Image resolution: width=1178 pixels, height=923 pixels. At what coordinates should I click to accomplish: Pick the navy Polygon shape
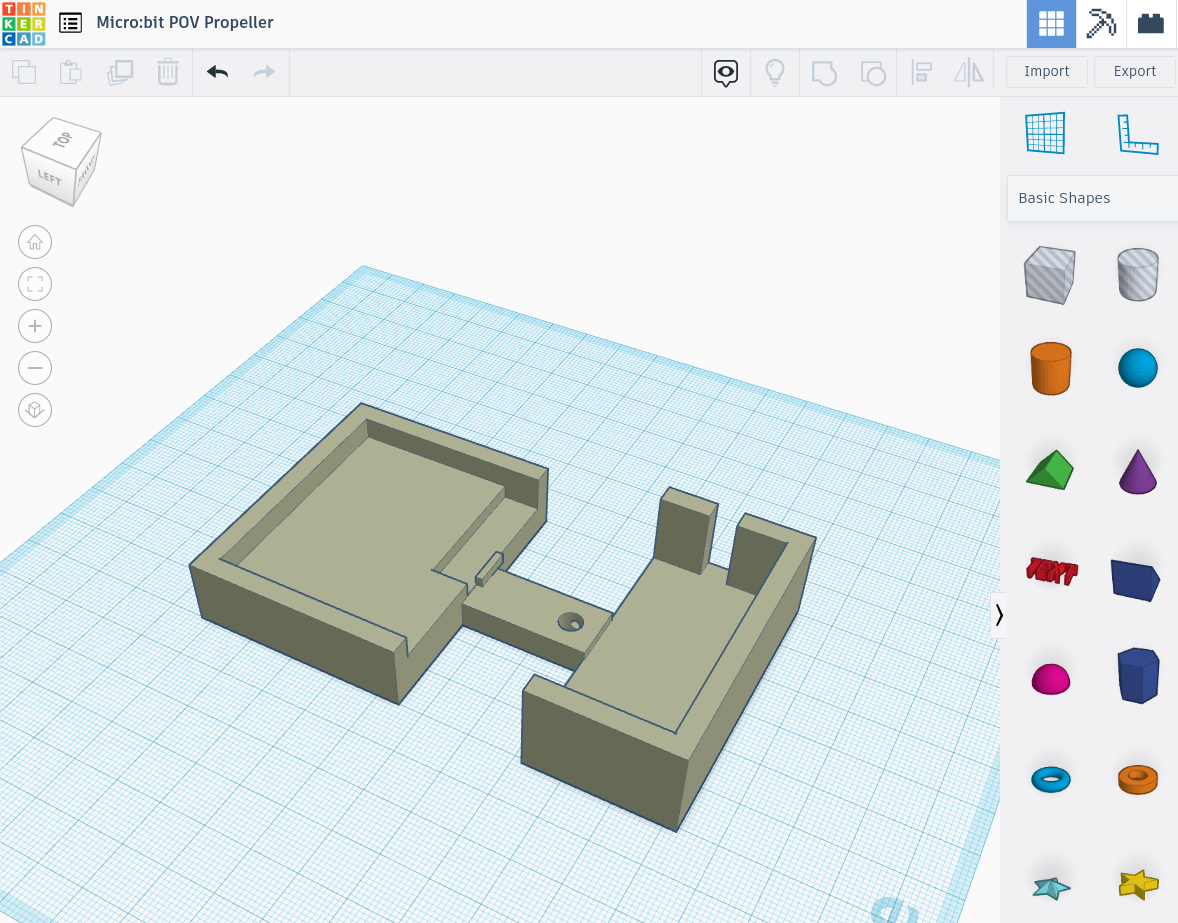(x=1138, y=675)
